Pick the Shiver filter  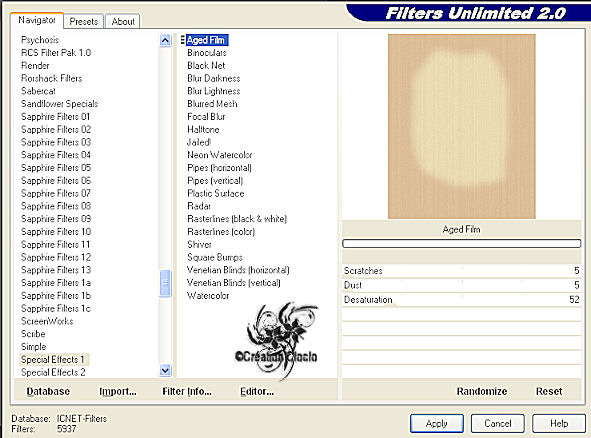[199, 244]
